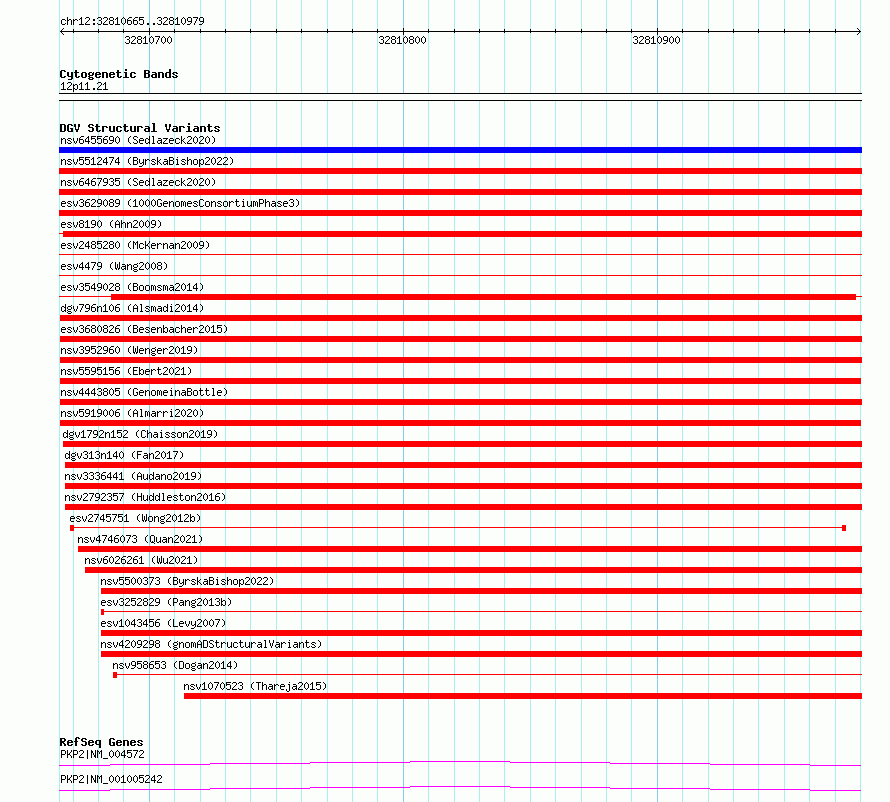The image size is (890, 802).
Task: Open variant esv3629089 (1000GenomesConsortiumPhase3)
Action: pyautogui.click(x=180, y=203)
